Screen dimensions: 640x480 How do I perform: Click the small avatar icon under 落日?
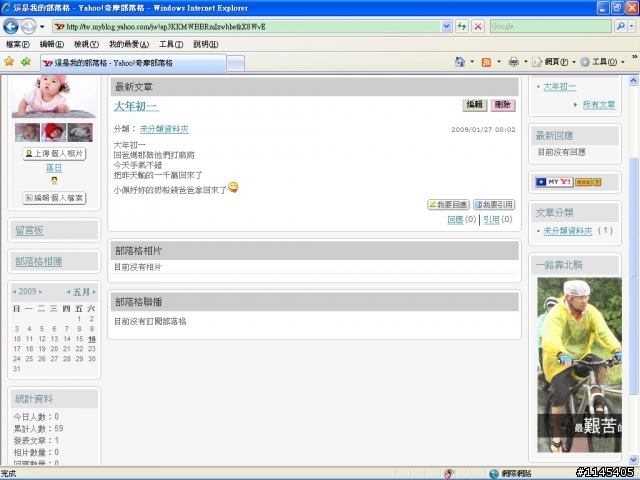pos(54,180)
